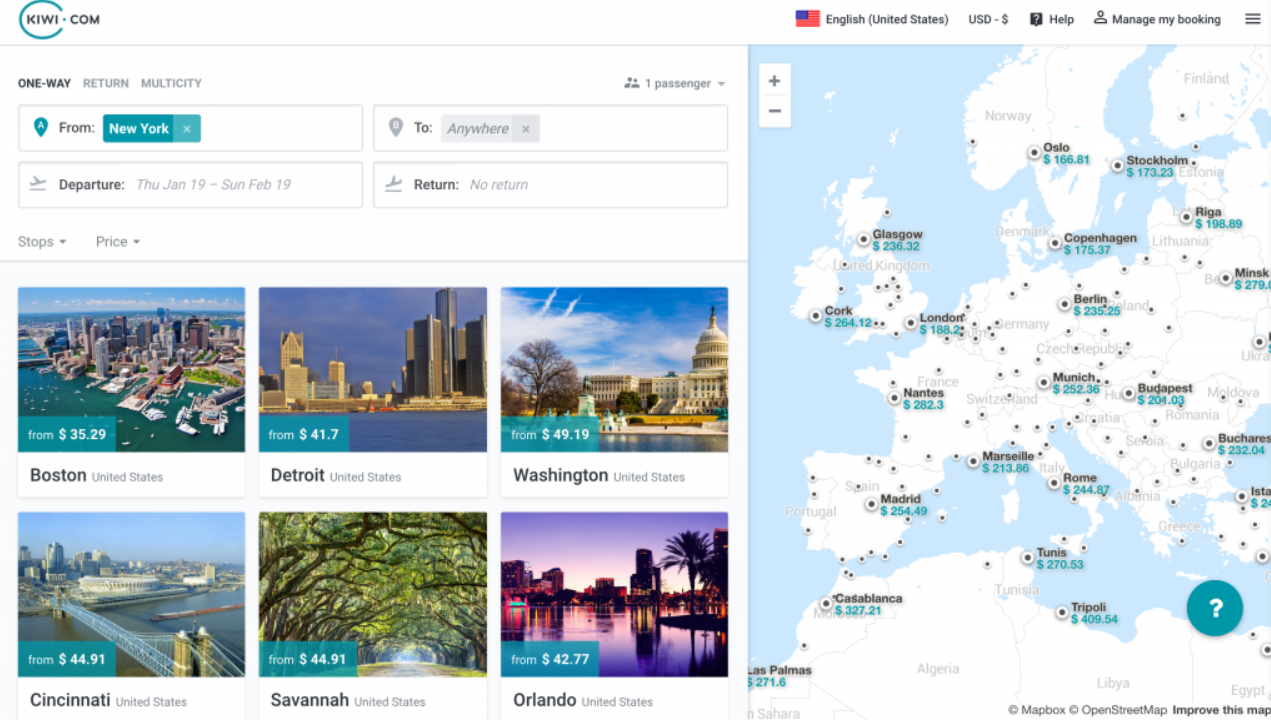Select the Cork map marker

click(815, 316)
